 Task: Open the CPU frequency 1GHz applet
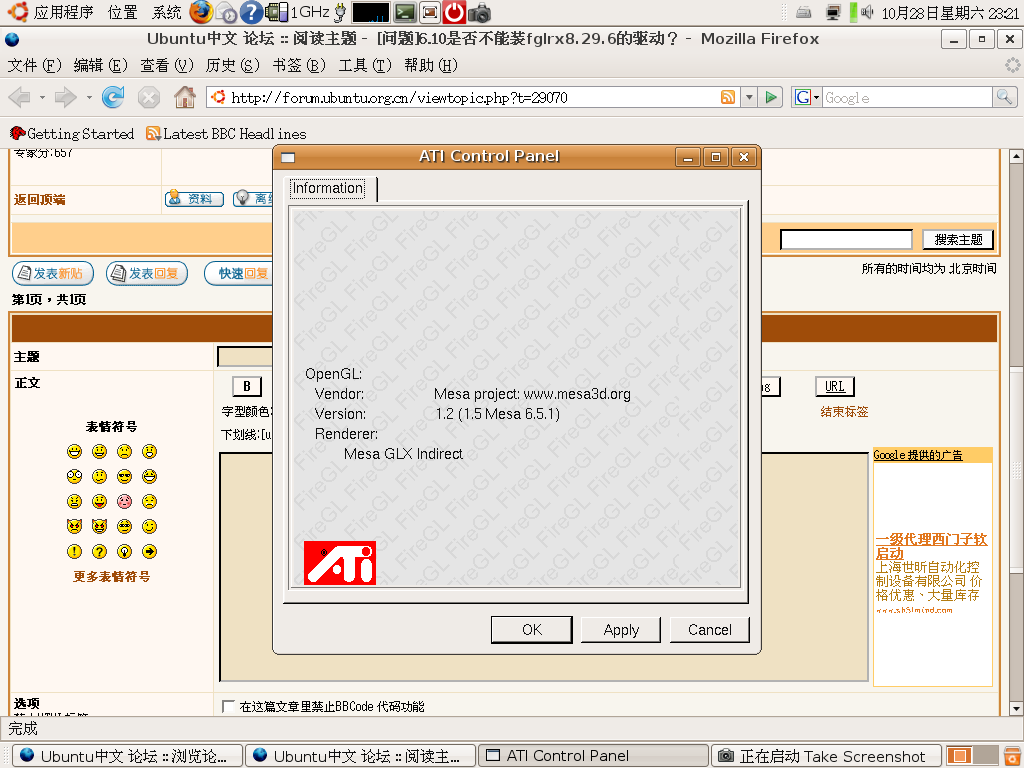(x=297, y=12)
